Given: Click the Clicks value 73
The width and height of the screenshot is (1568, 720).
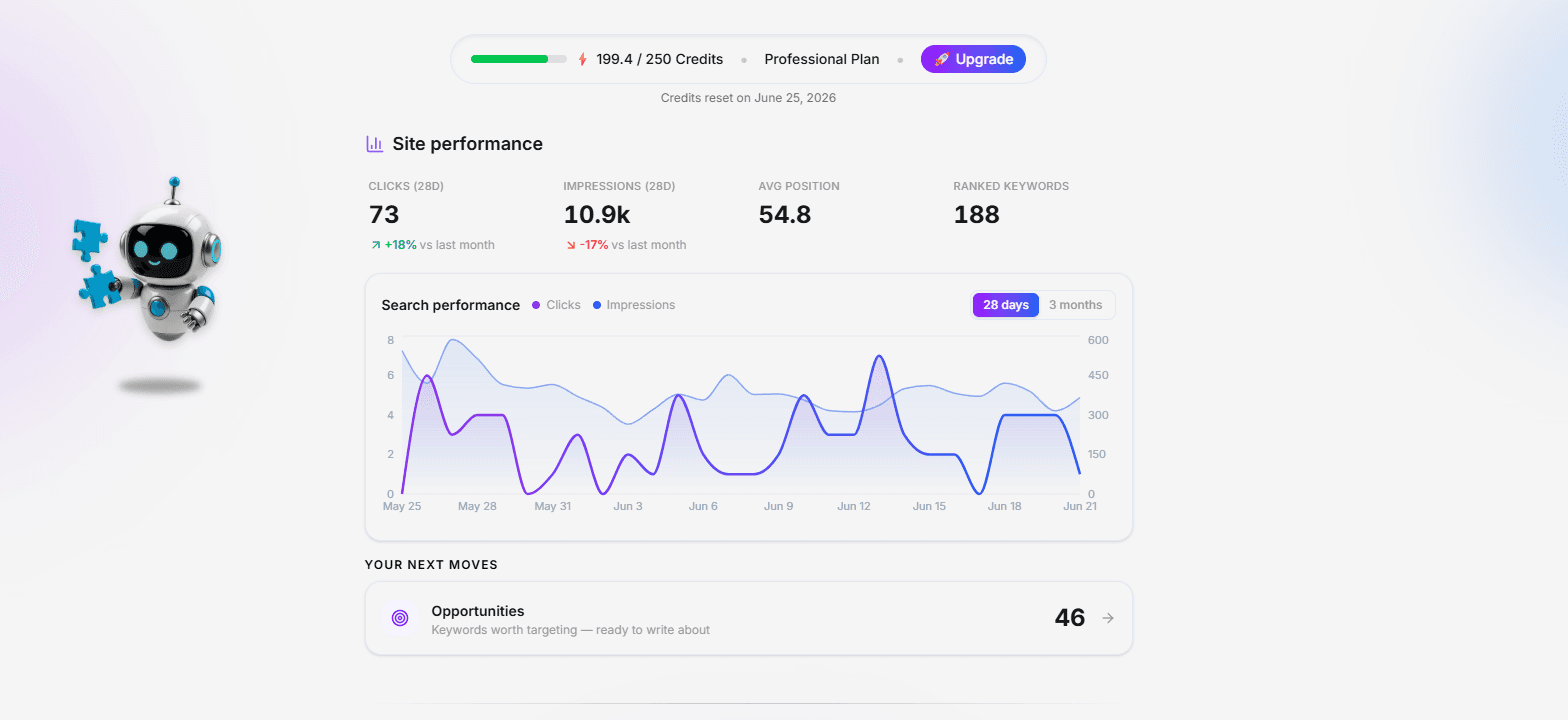Looking at the screenshot, I should click(384, 215).
